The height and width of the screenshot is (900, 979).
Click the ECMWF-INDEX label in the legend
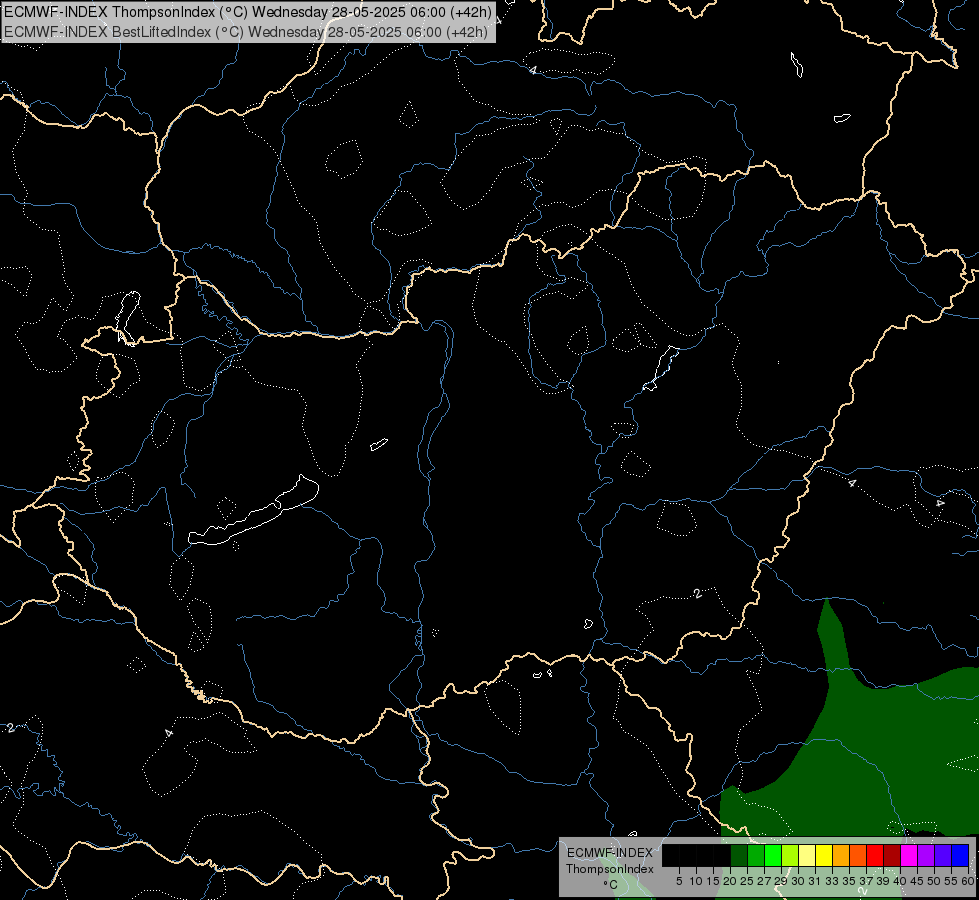coord(610,853)
